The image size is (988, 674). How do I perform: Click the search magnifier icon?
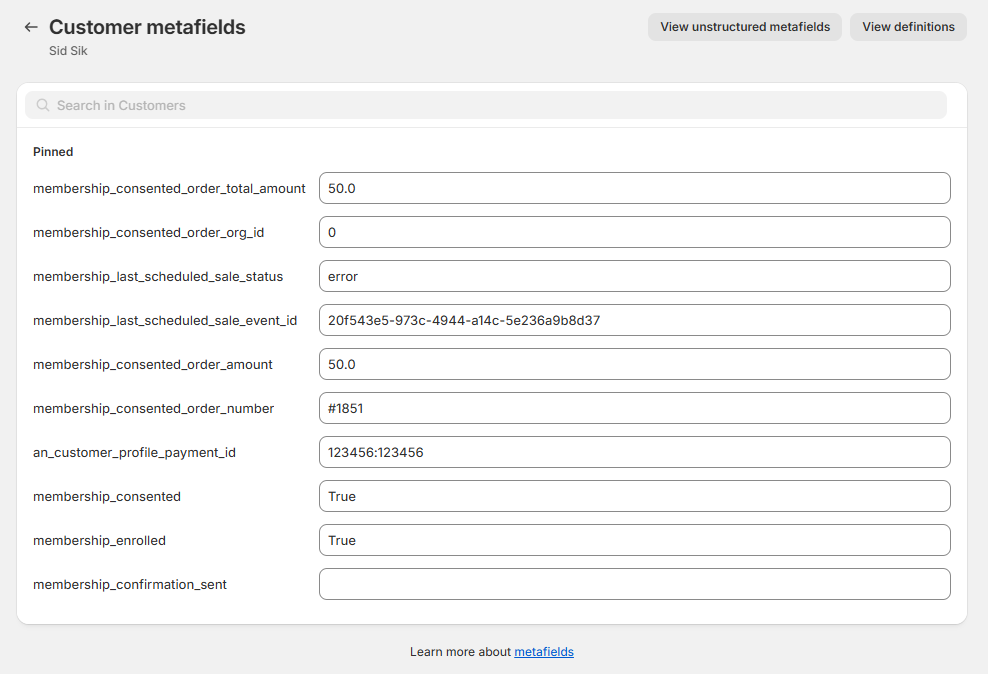point(43,105)
